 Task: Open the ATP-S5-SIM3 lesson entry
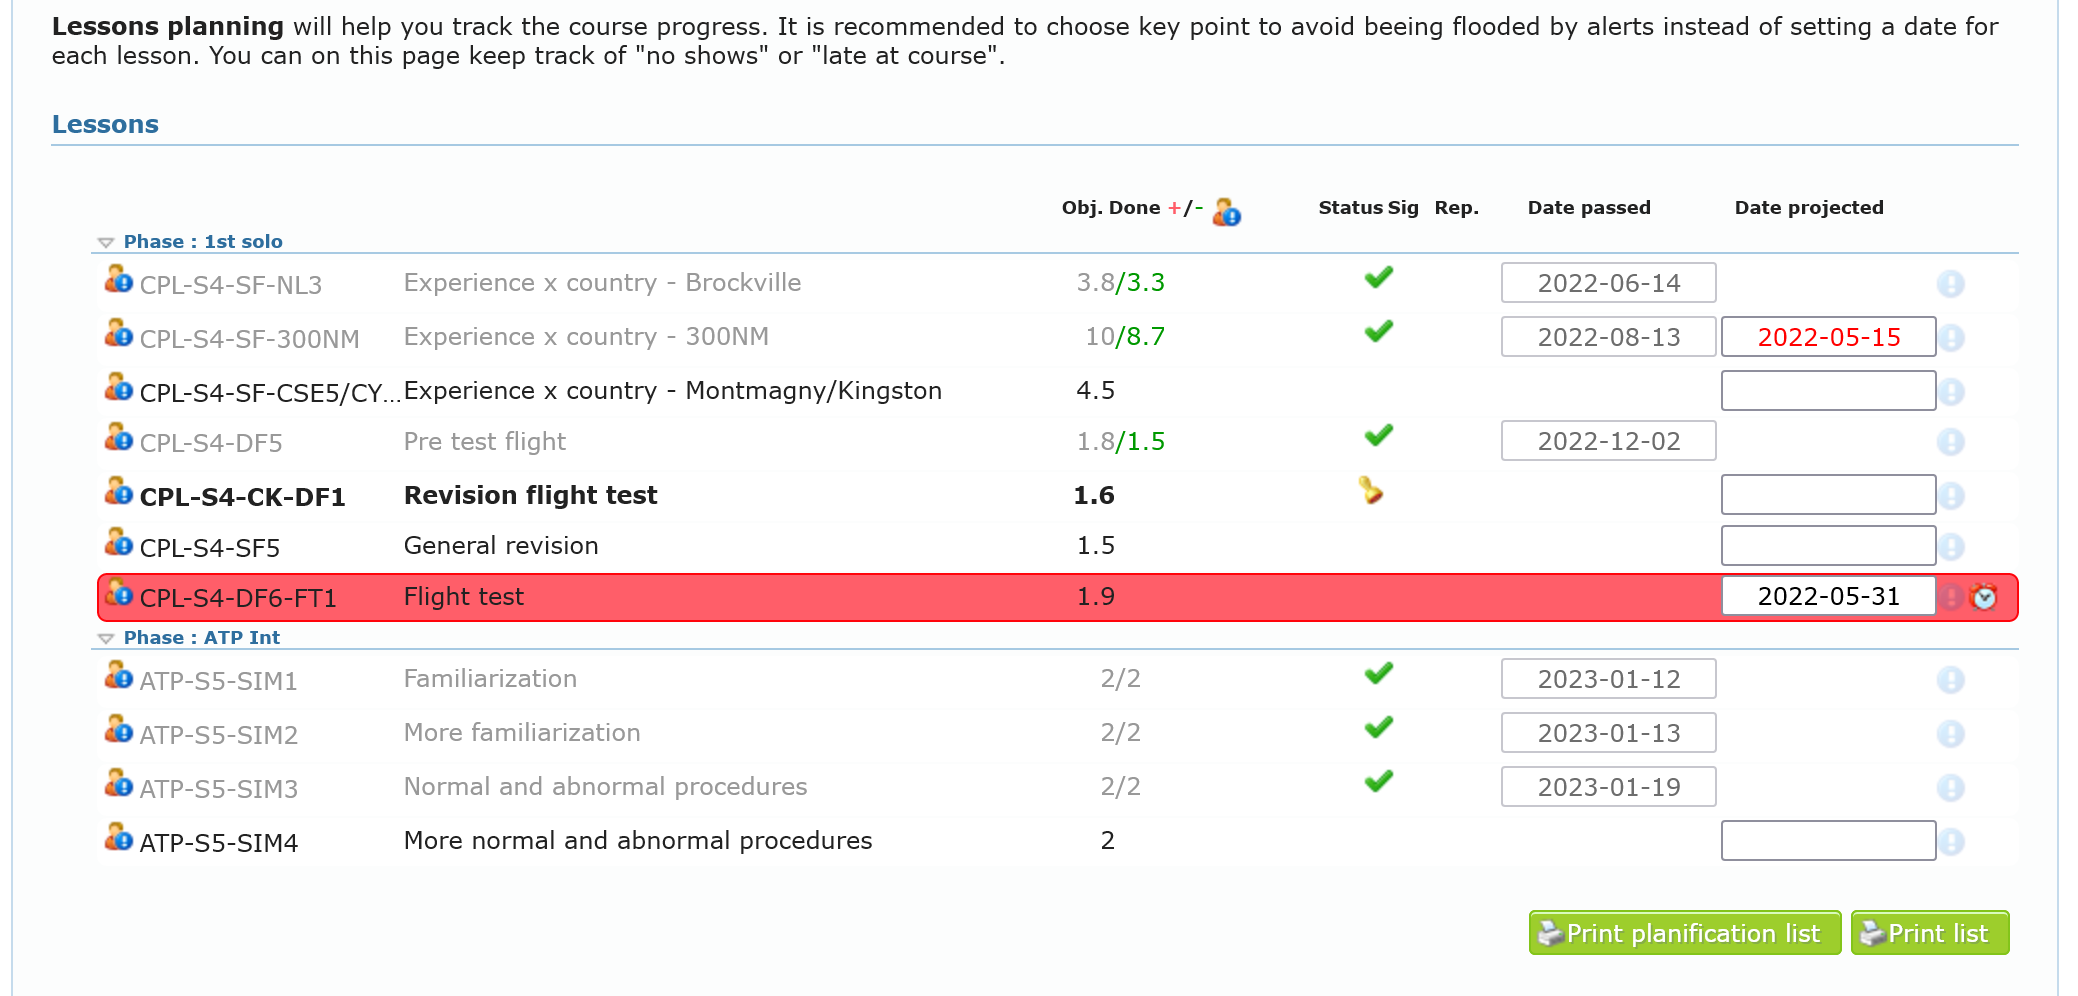coord(219,789)
